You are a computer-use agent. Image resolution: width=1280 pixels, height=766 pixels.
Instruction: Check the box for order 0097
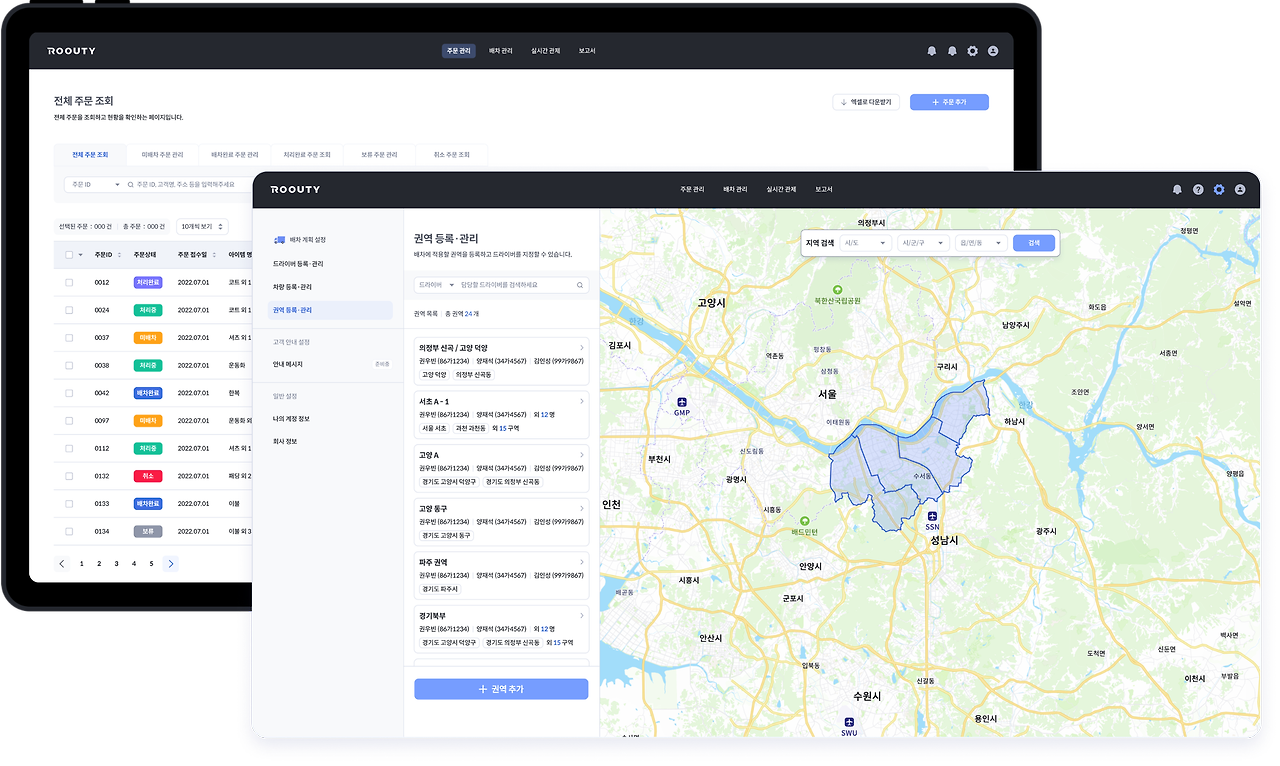pos(69,421)
